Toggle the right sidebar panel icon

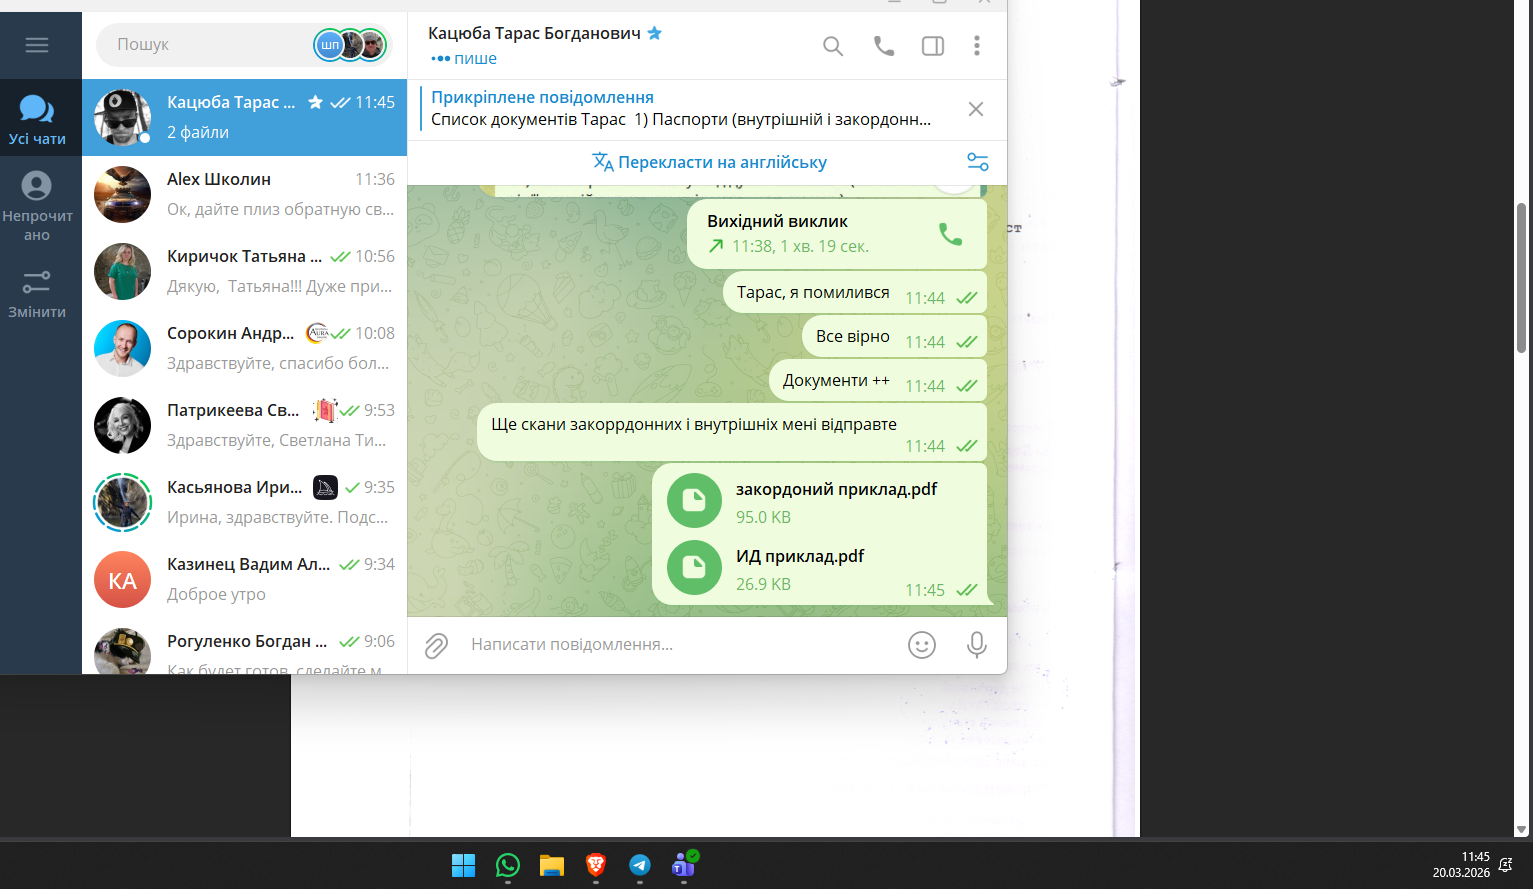click(x=933, y=46)
